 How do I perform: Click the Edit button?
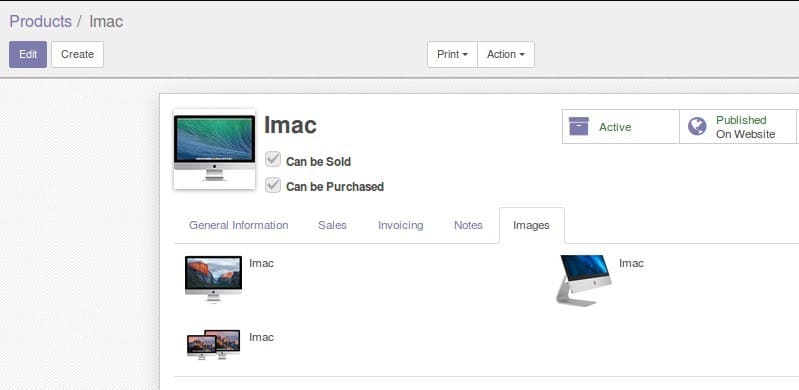point(28,54)
